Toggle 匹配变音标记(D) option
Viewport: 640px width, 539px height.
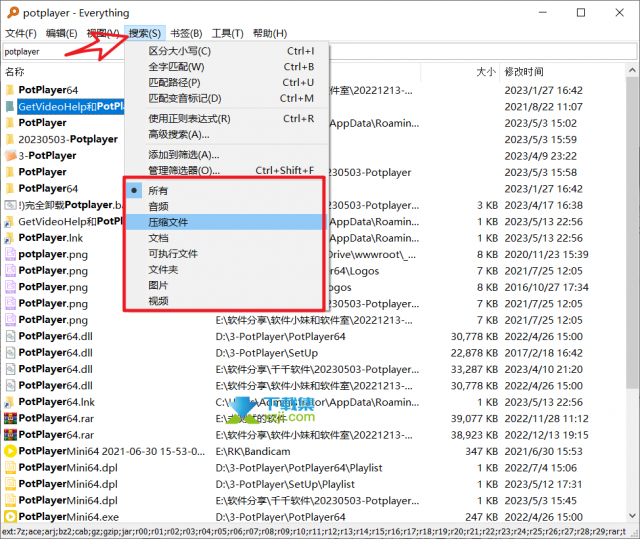(227, 98)
